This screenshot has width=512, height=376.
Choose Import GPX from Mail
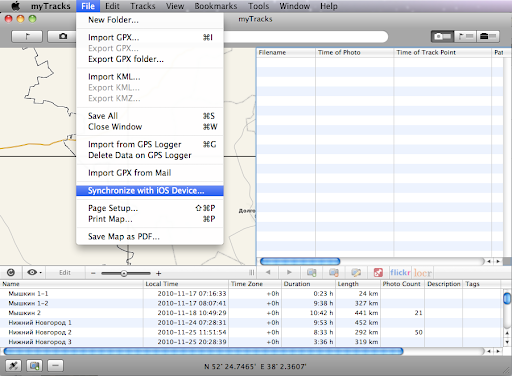click(x=150, y=173)
